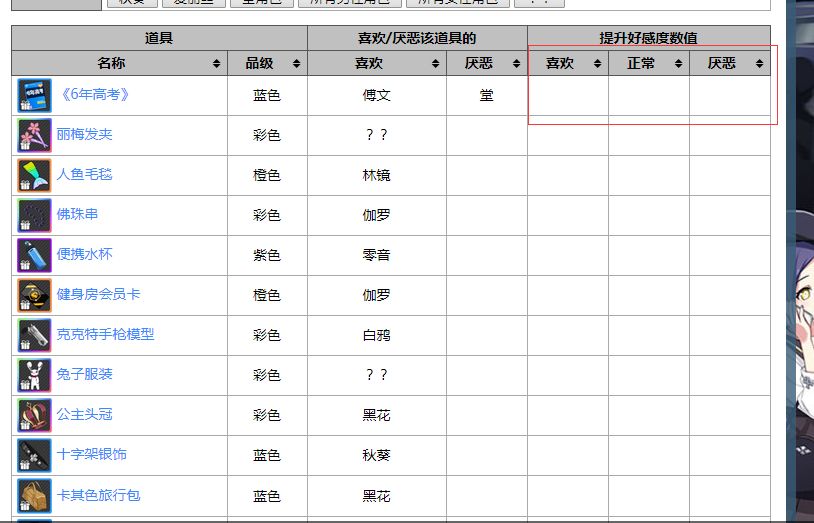The height and width of the screenshot is (523, 814).
Task: Select 黑花 in the 公主头冠 row
Action: click(376, 415)
